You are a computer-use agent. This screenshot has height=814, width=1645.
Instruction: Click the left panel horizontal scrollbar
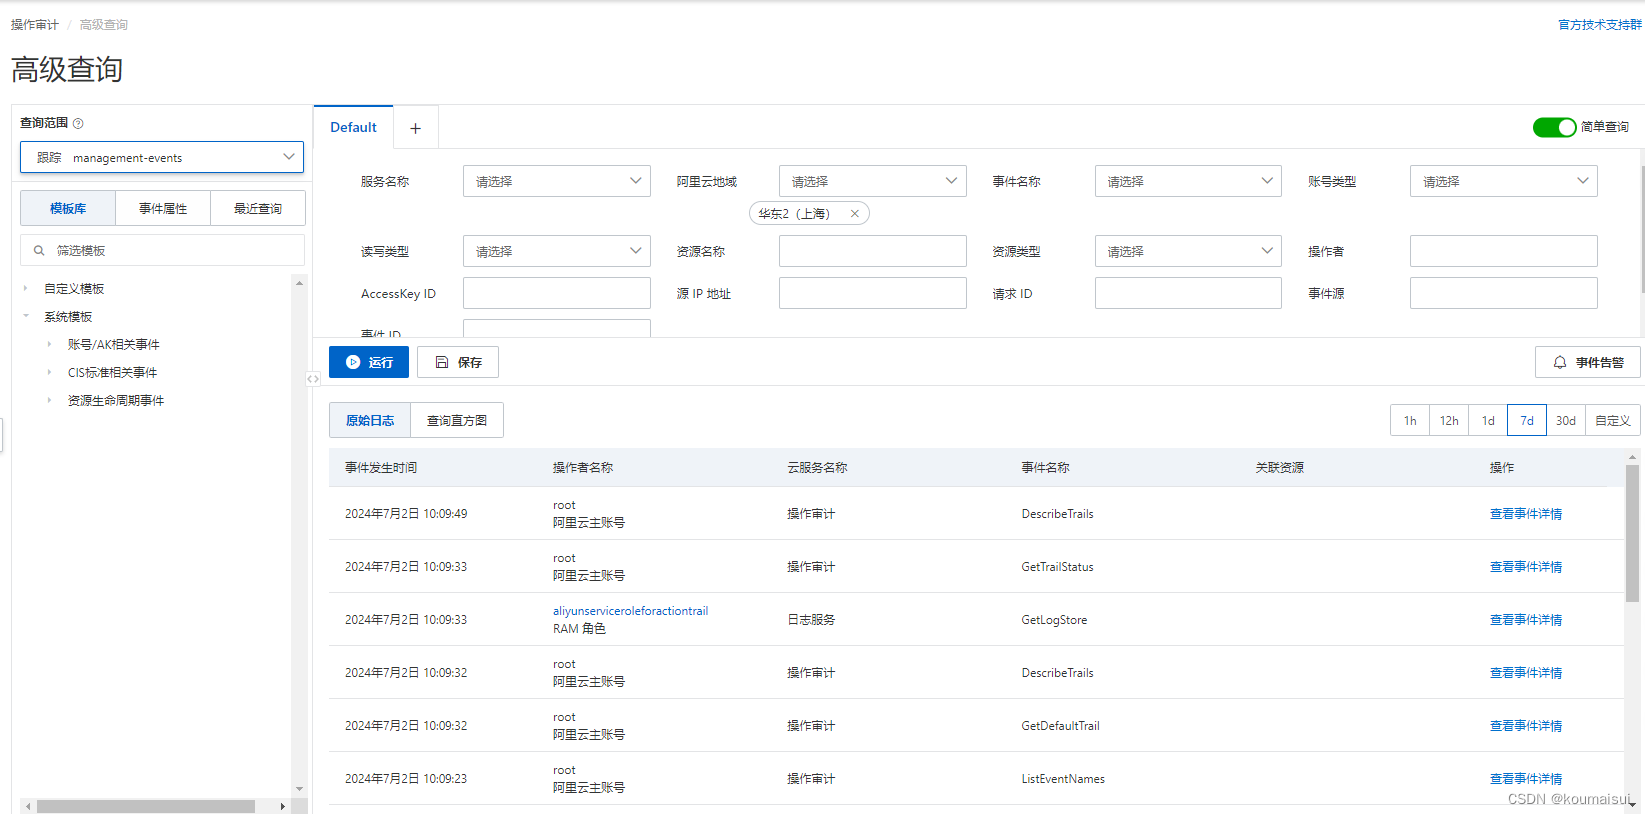pos(146,806)
